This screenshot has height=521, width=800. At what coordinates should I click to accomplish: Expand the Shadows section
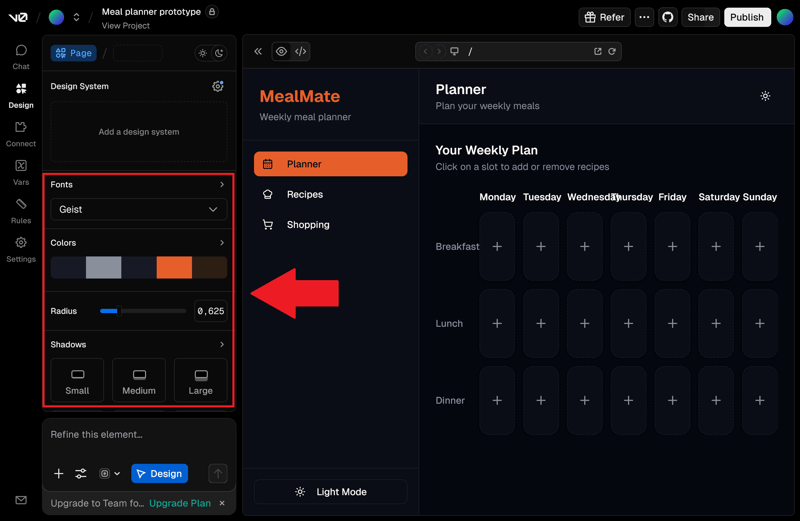pyautogui.click(x=221, y=345)
